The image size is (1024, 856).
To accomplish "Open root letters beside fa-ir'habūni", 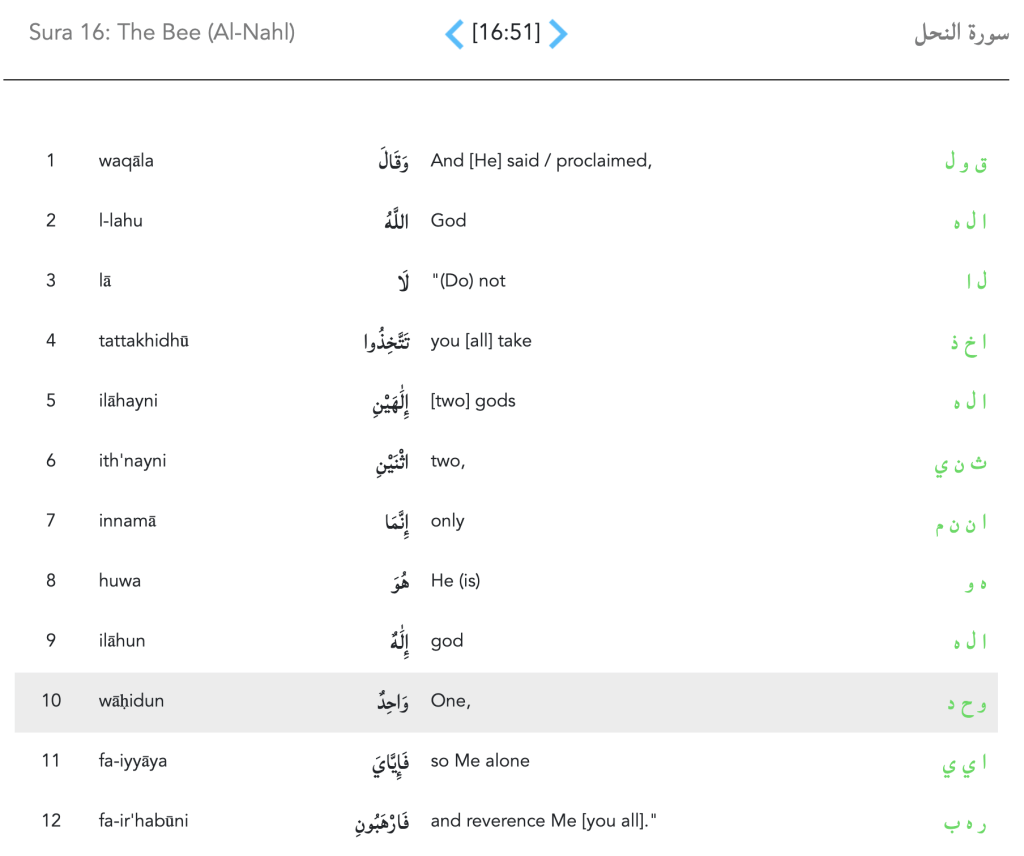I will [966, 823].
